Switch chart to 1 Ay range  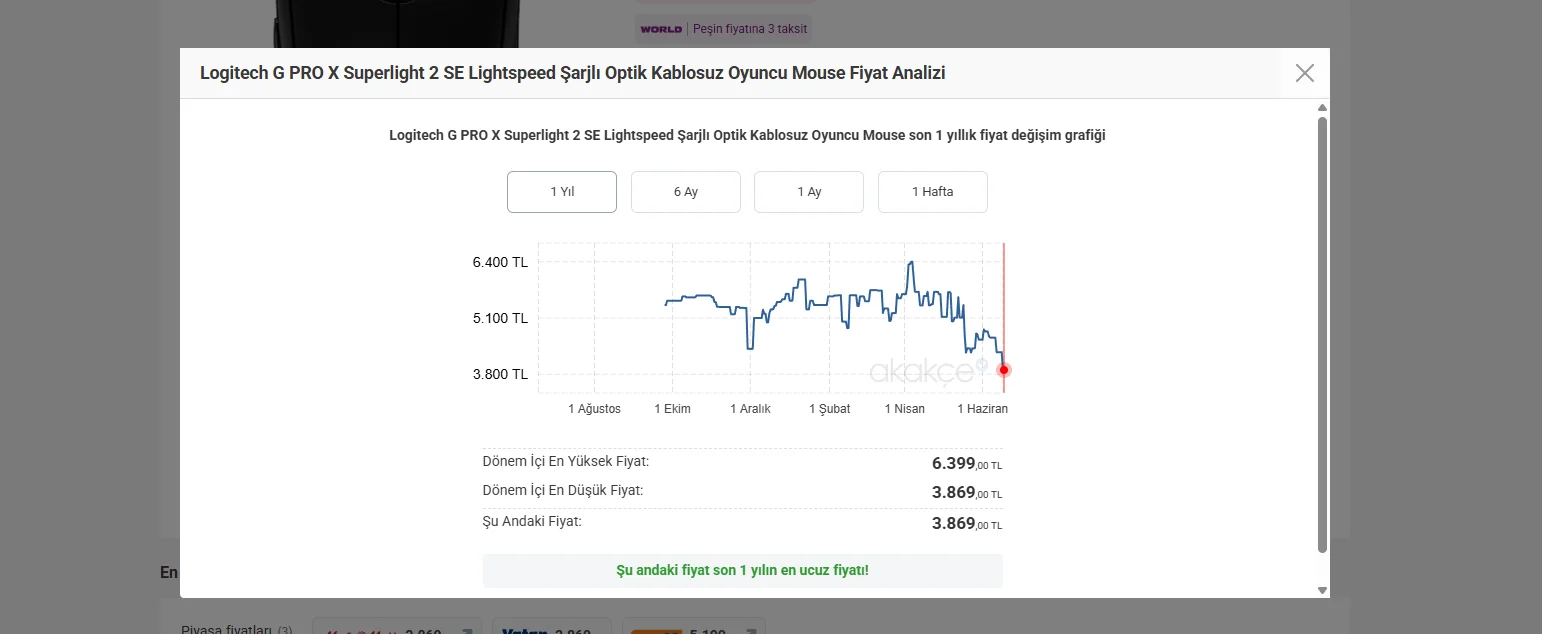pos(809,192)
